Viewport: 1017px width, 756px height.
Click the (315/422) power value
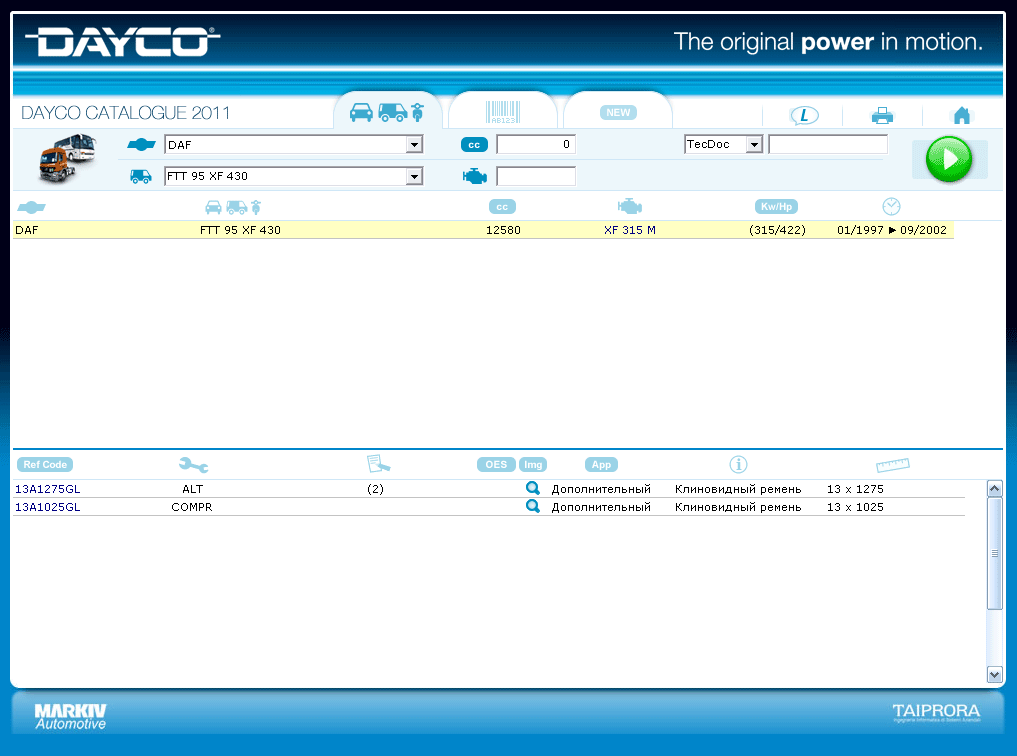pos(777,230)
